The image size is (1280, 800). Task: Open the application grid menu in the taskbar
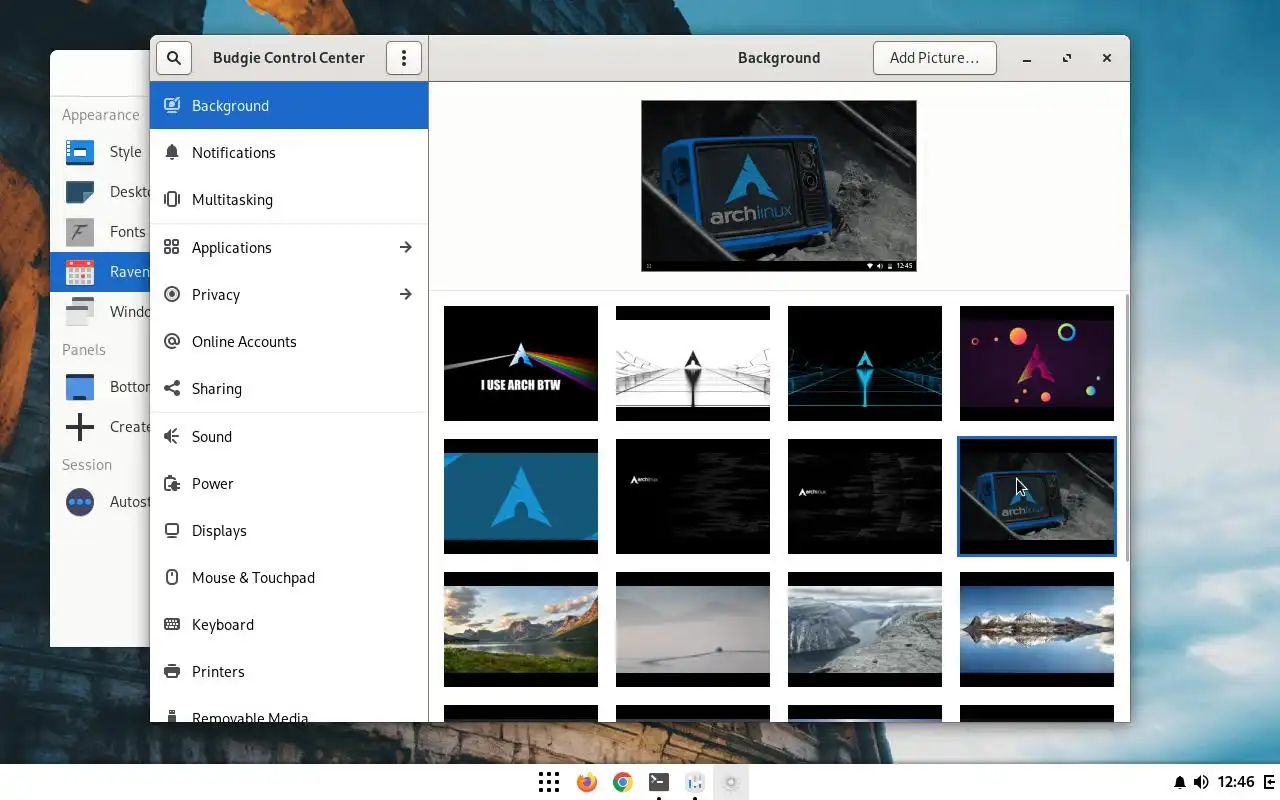point(549,782)
